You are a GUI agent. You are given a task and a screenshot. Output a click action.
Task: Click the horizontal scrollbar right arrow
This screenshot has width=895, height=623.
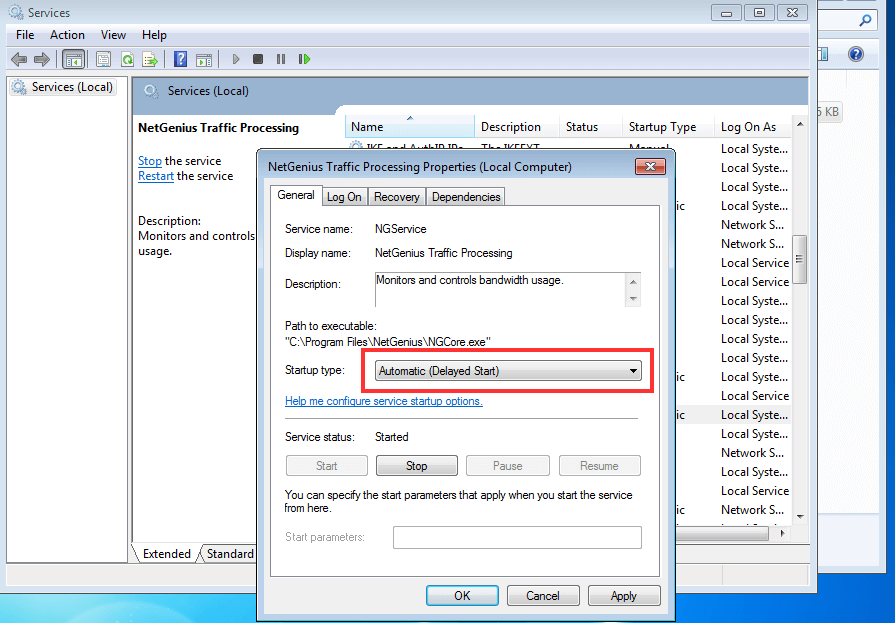tap(783, 533)
